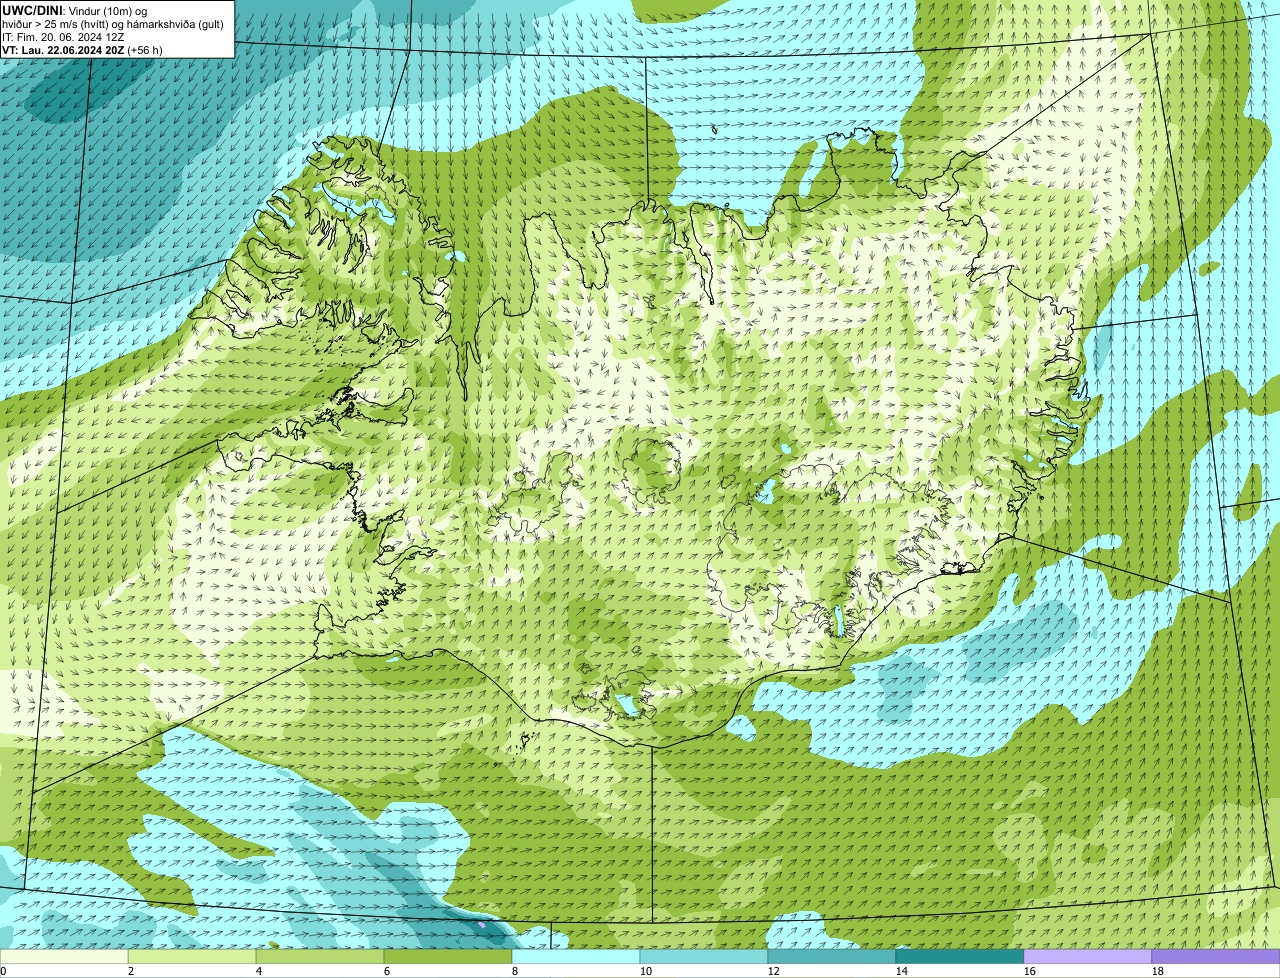Click the legend value "18"

[1158, 971]
